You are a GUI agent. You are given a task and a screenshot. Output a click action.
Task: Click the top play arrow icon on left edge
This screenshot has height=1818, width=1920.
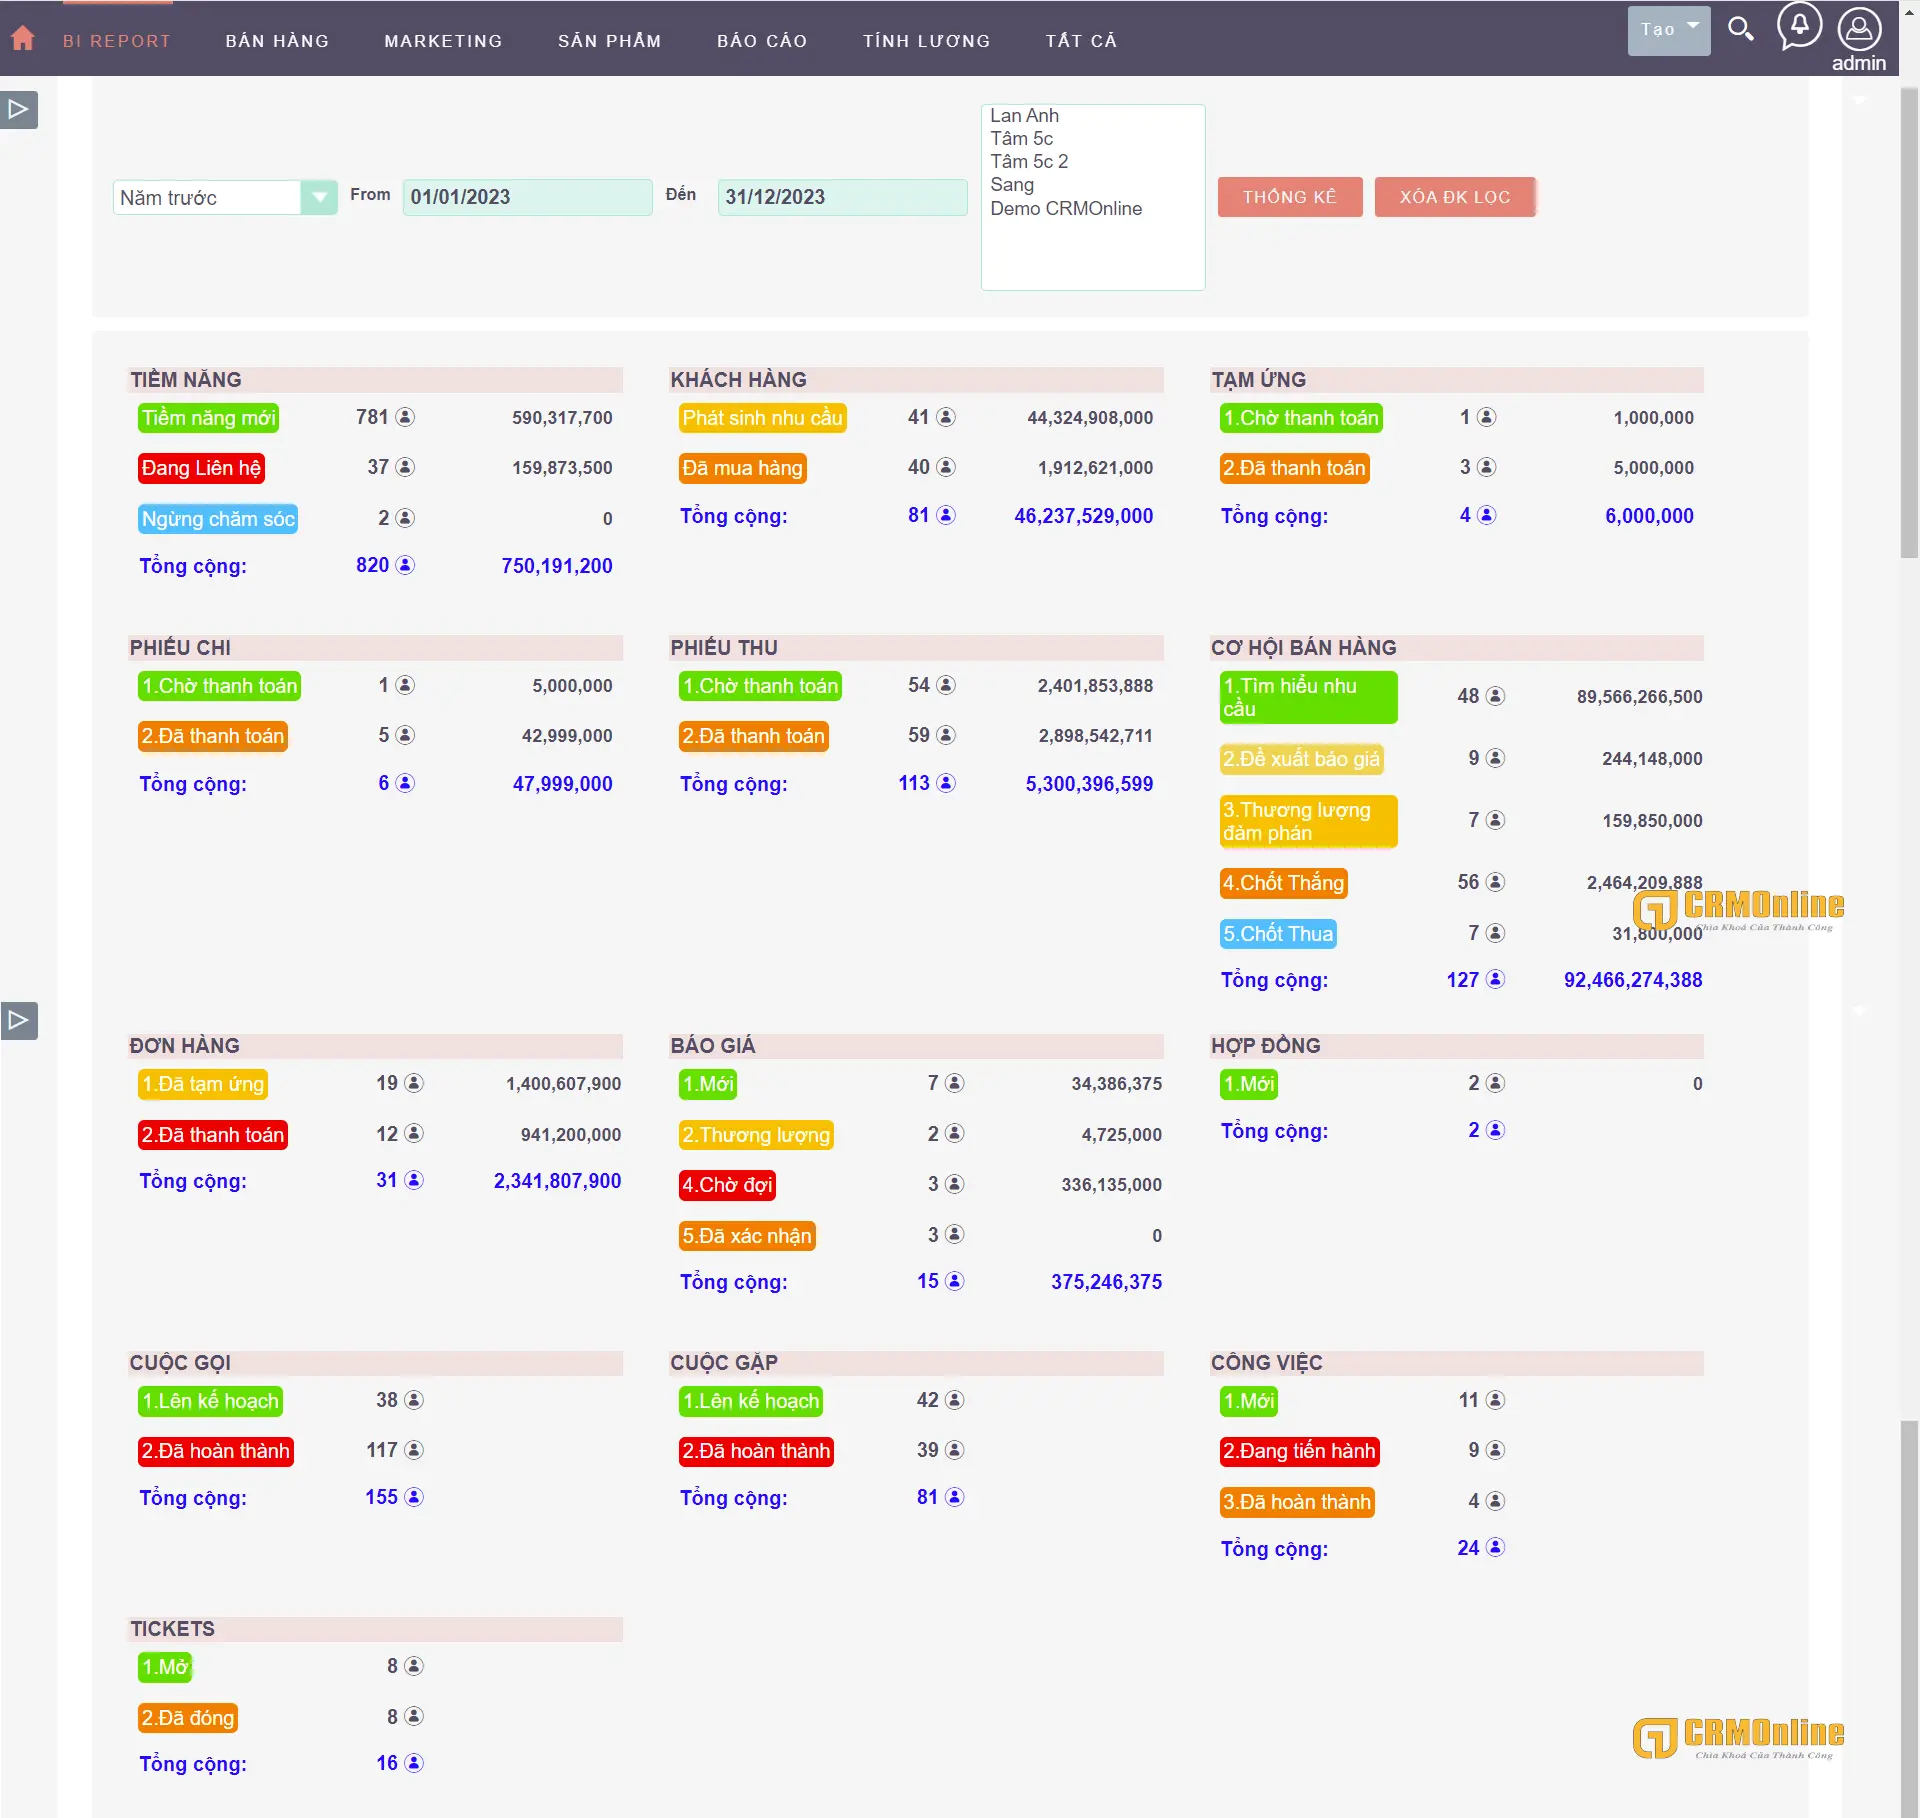click(x=18, y=109)
